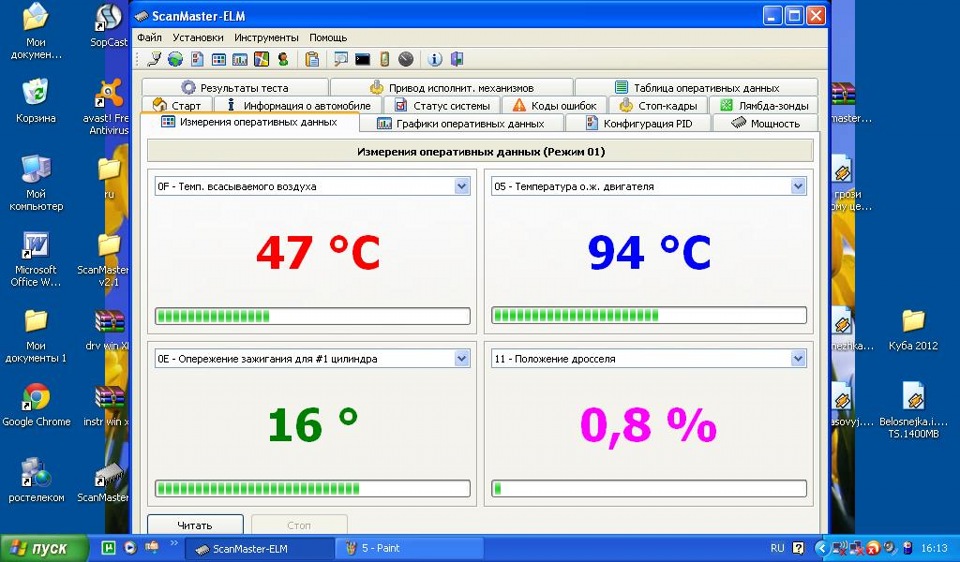Click the handheld device toolbar icon
960x562 pixels.
pyautogui.click(x=384, y=59)
